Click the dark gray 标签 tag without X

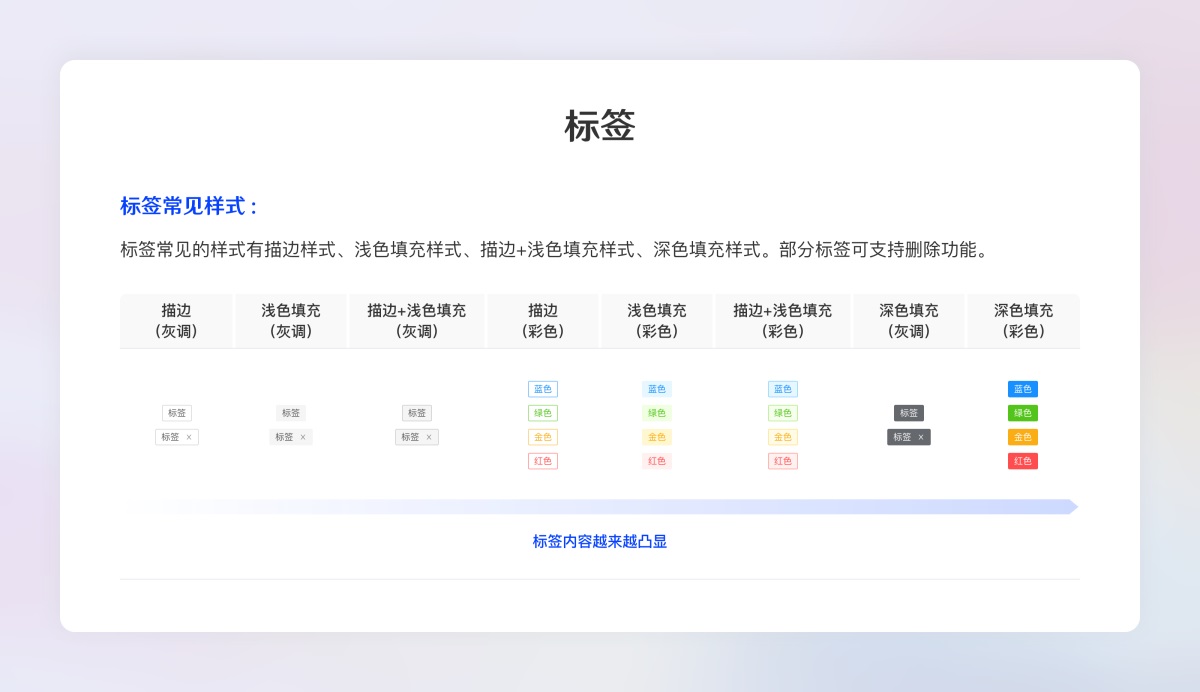point(908,413)
